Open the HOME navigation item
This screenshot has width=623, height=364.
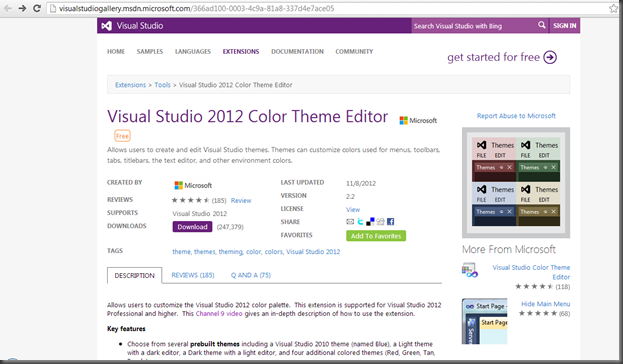click(116, 52)
